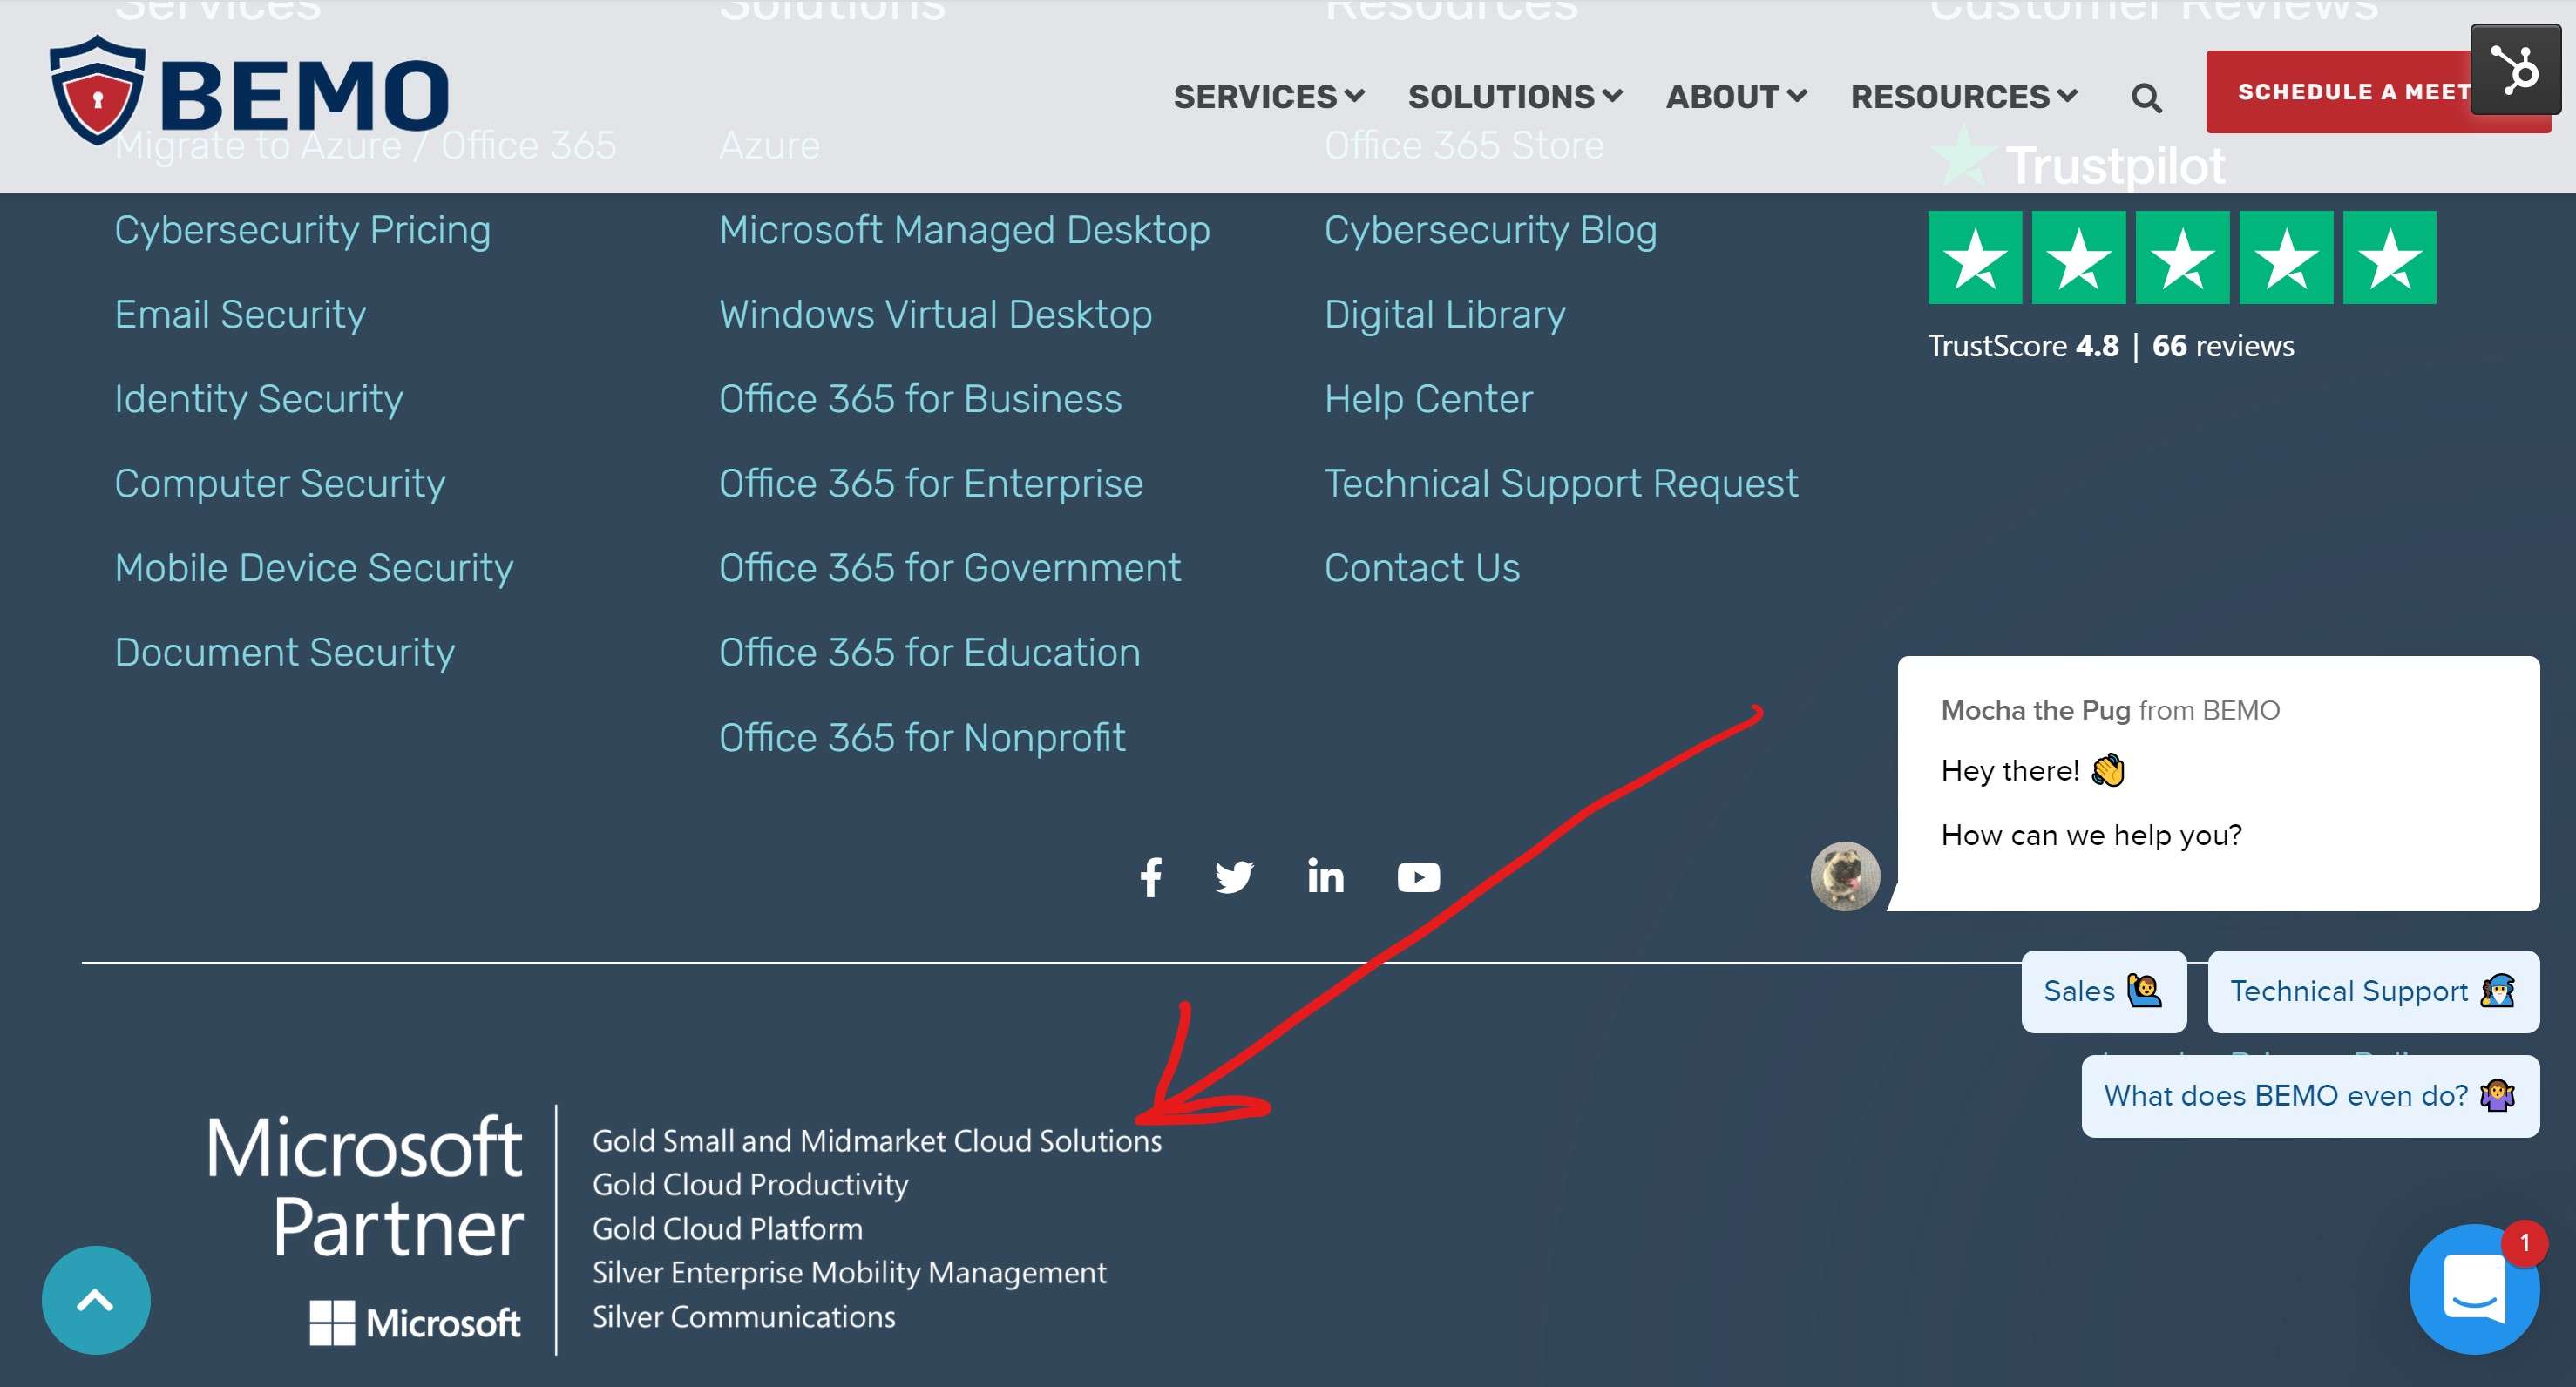Open the chat greeting message bubble
Viewport: 2576px width, 1387px height.
tap(2218, 783)
